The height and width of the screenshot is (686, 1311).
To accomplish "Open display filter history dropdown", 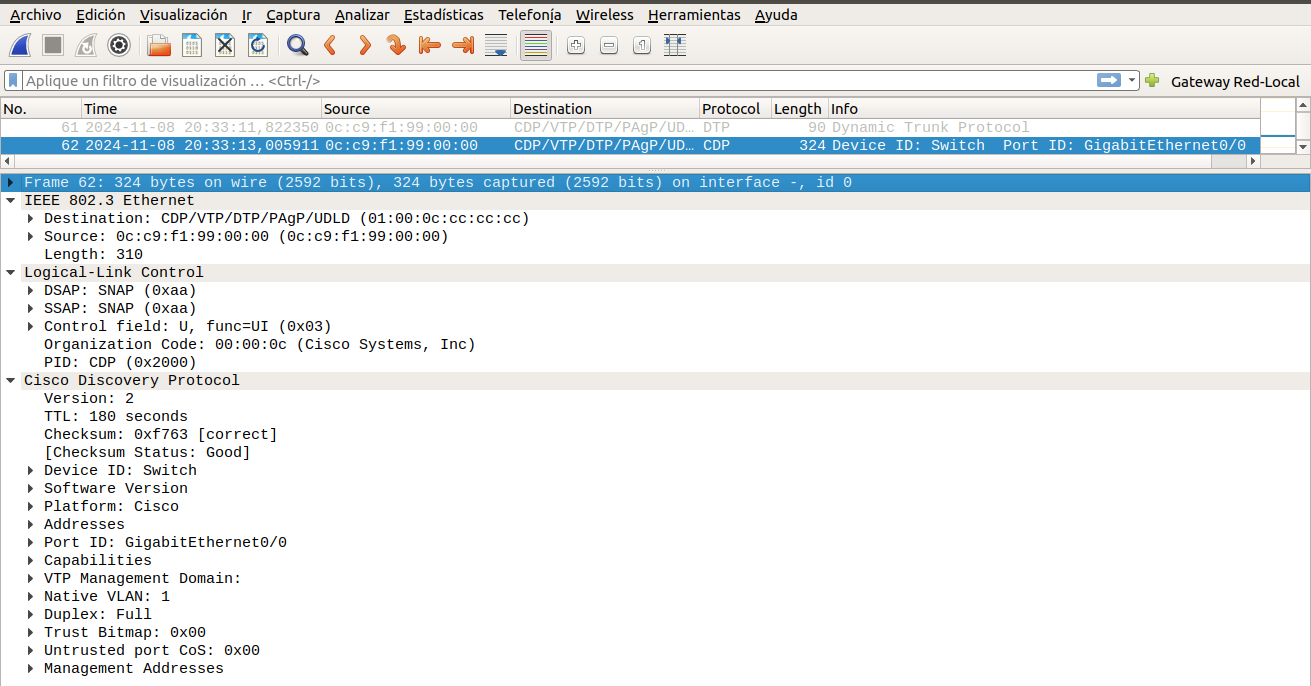I will click(1132, 81).
